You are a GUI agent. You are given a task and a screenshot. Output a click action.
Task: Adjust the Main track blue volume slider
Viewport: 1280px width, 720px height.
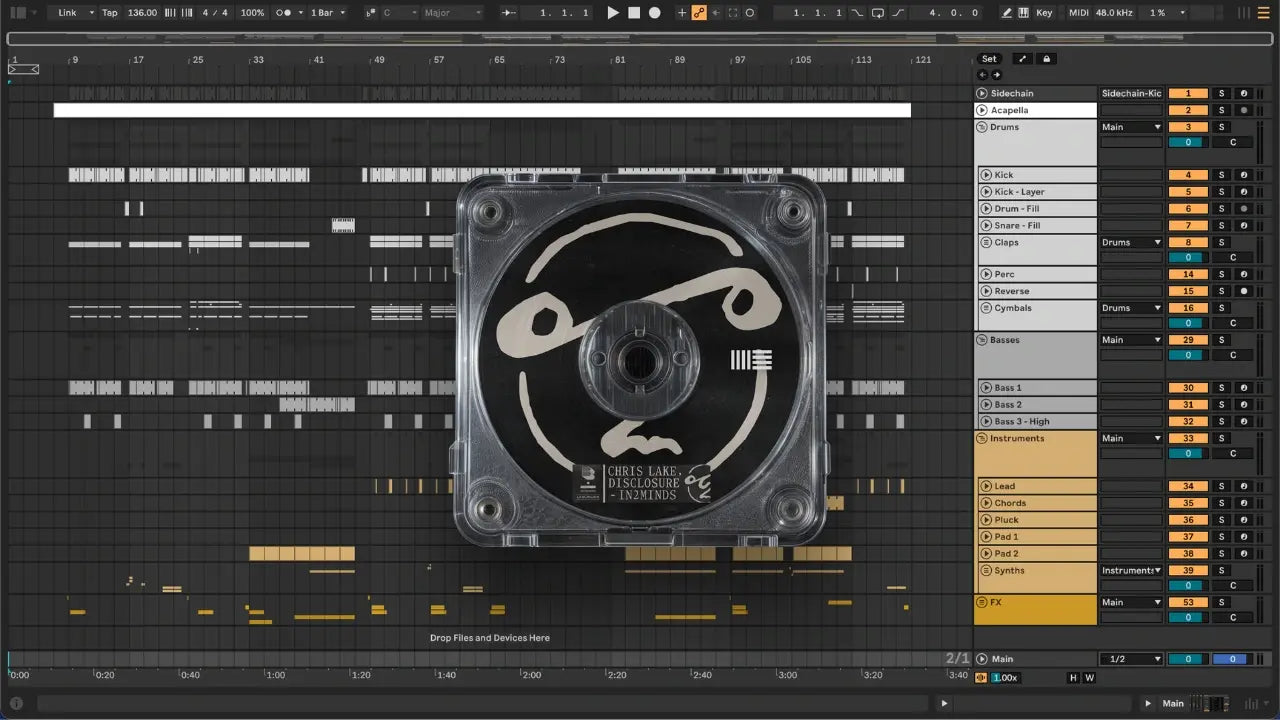point(1231,659)
